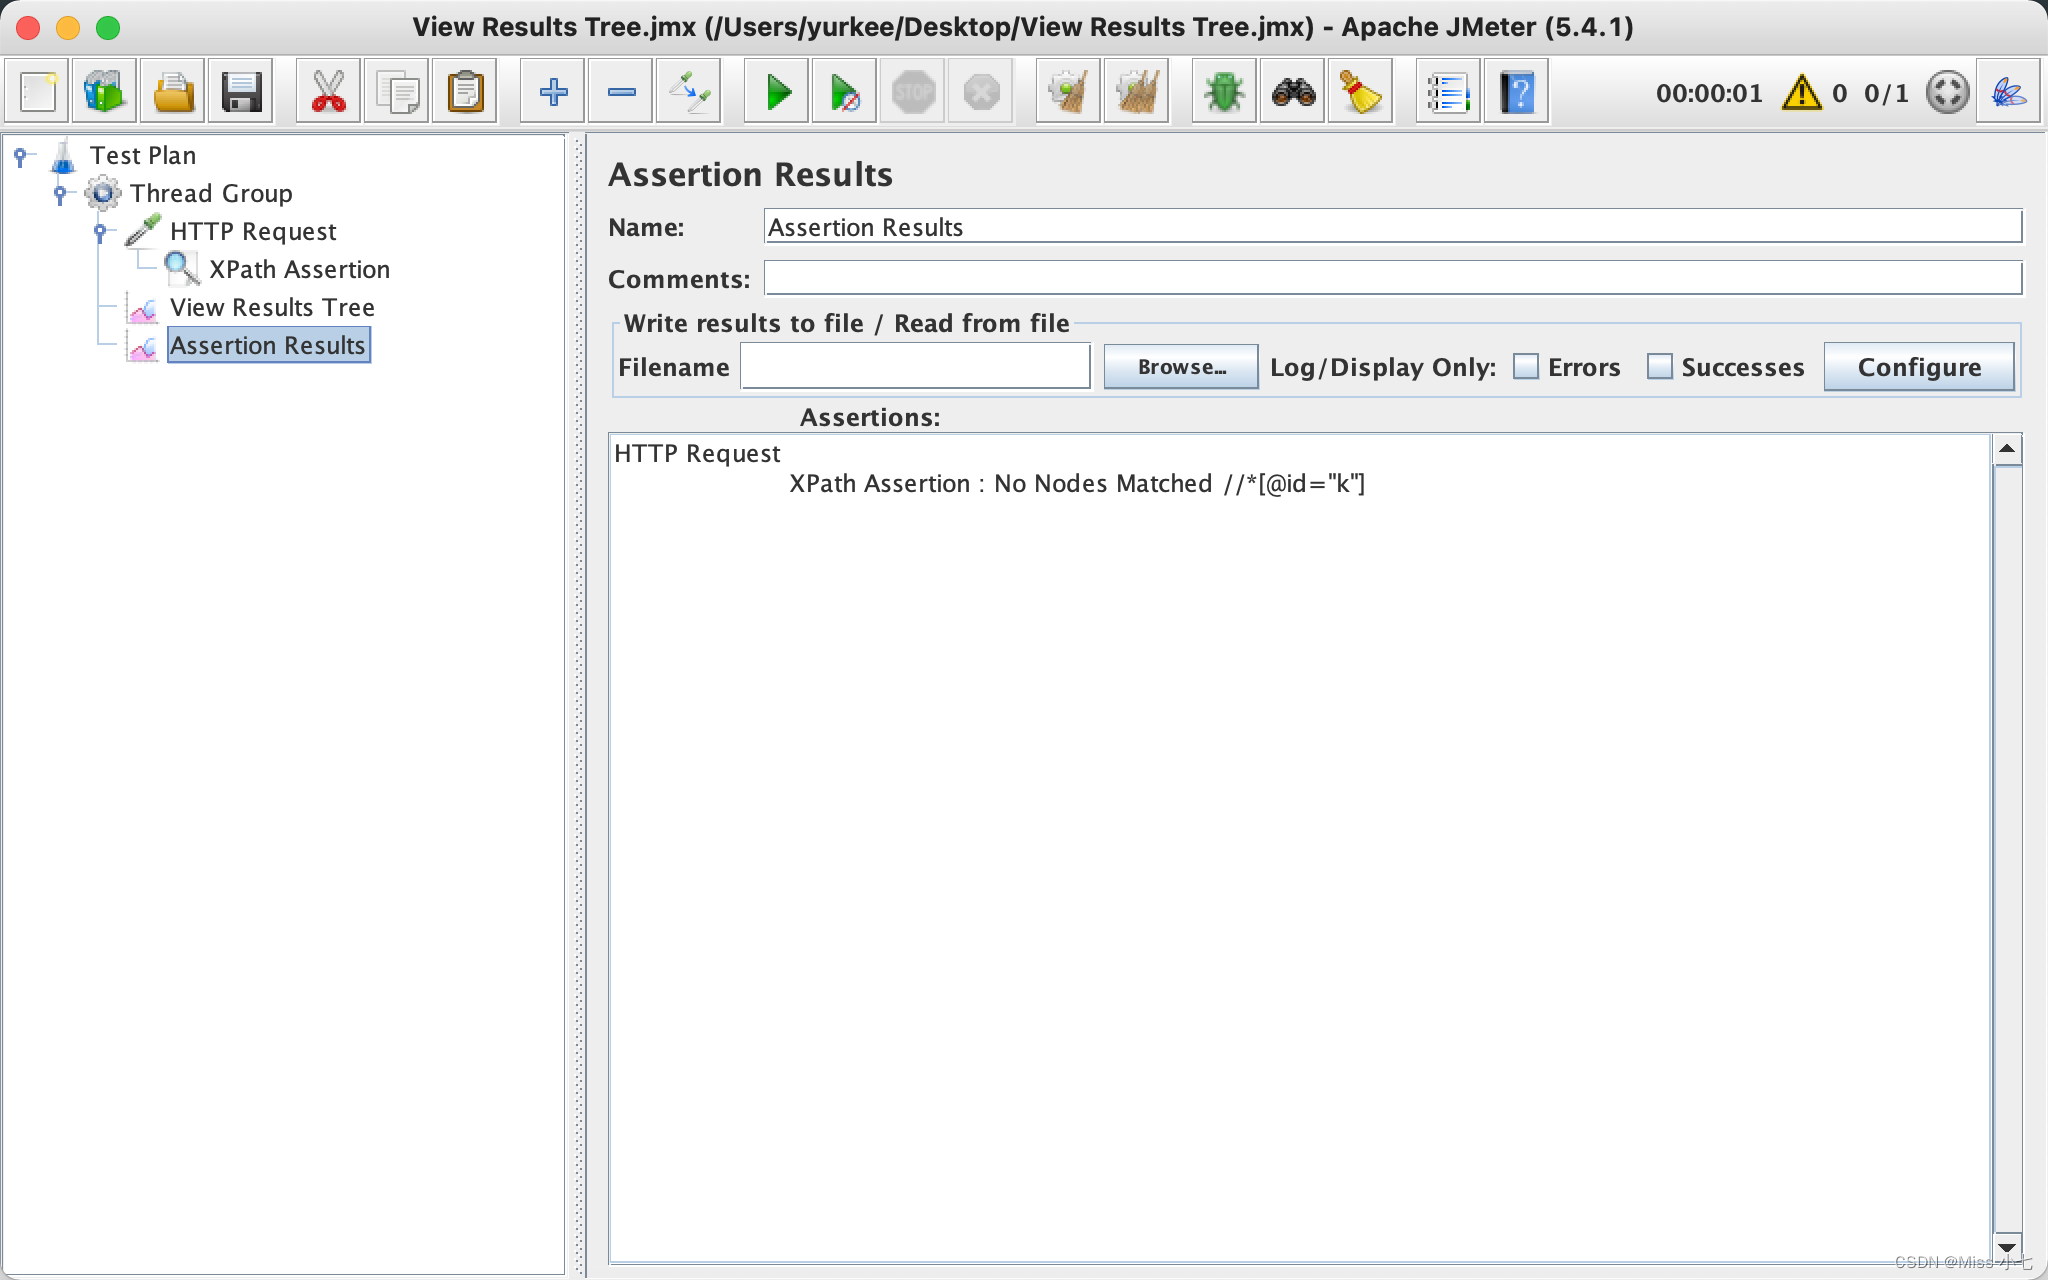Viewport: 2048px width, 1280px height.
Task: Focus the Filename input field
Action: coord(915,367)
